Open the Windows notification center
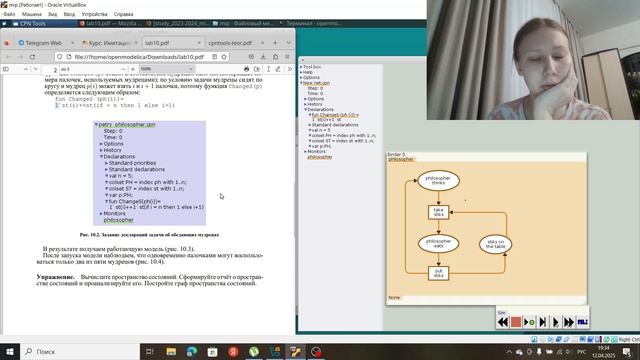The height and width of the screenshot is (360, 640). click(627, 351)
